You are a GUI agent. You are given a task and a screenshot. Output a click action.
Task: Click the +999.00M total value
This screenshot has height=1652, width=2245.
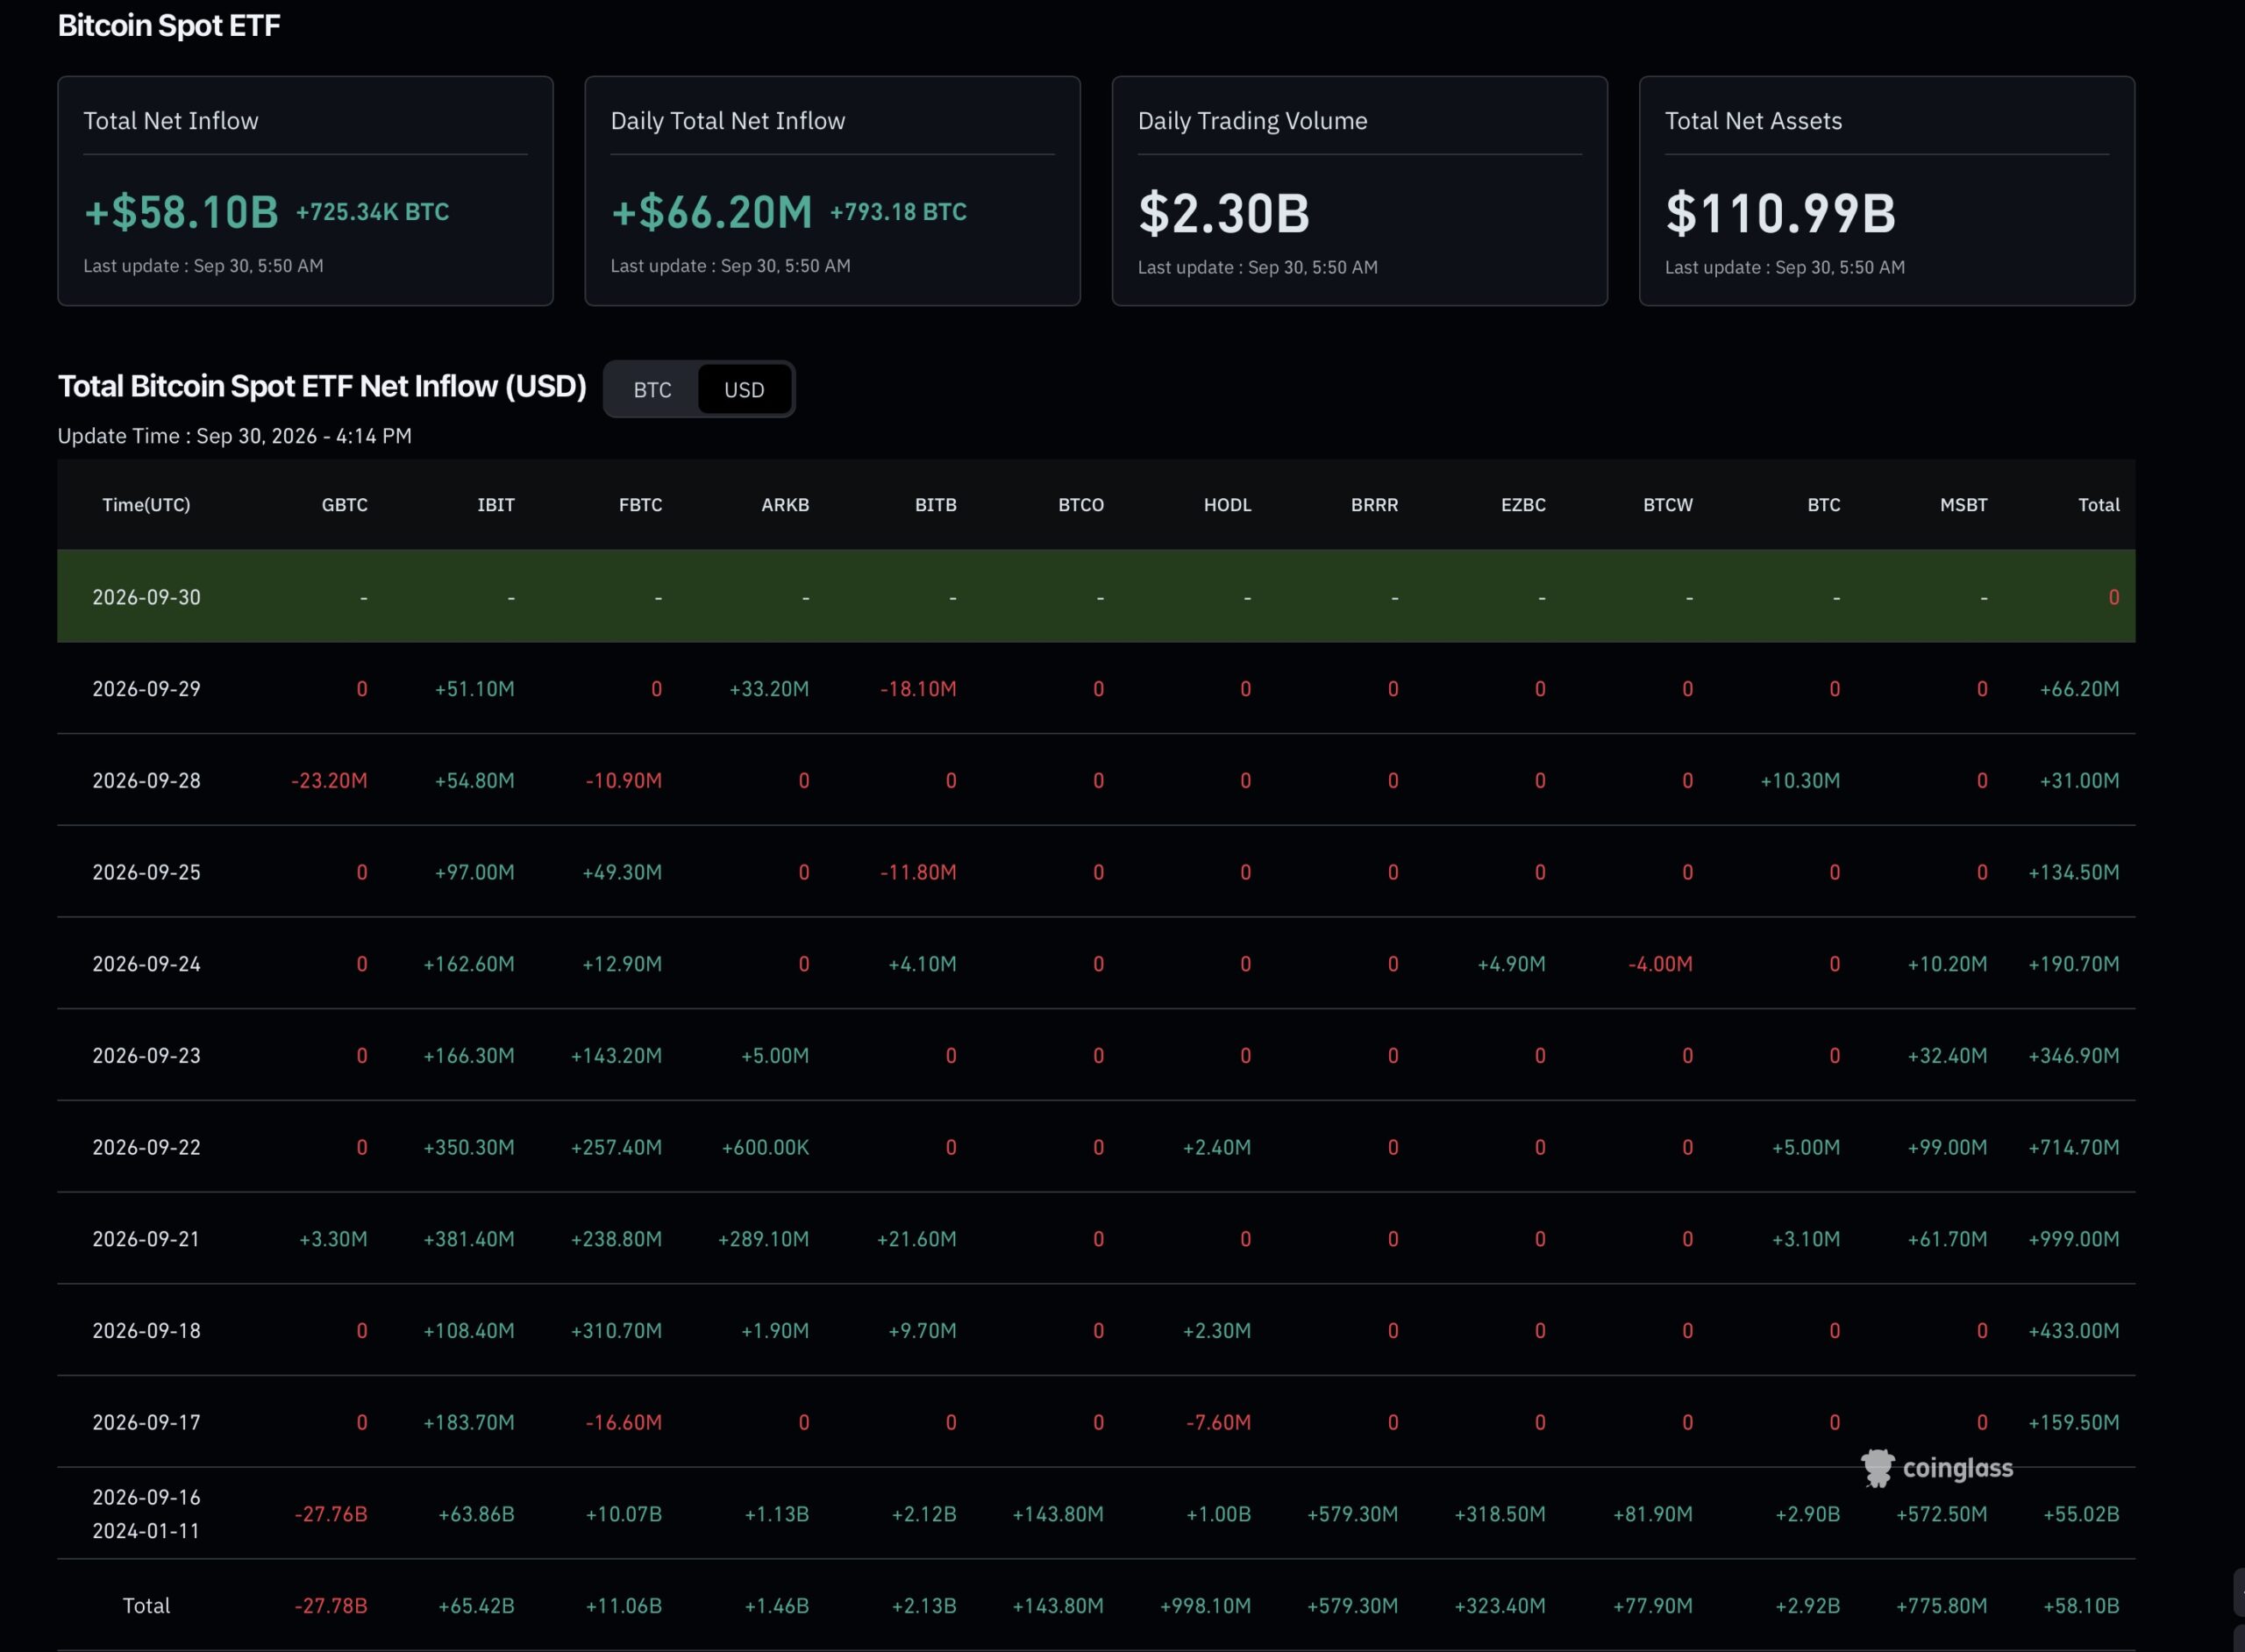tap(2073, 1239)
